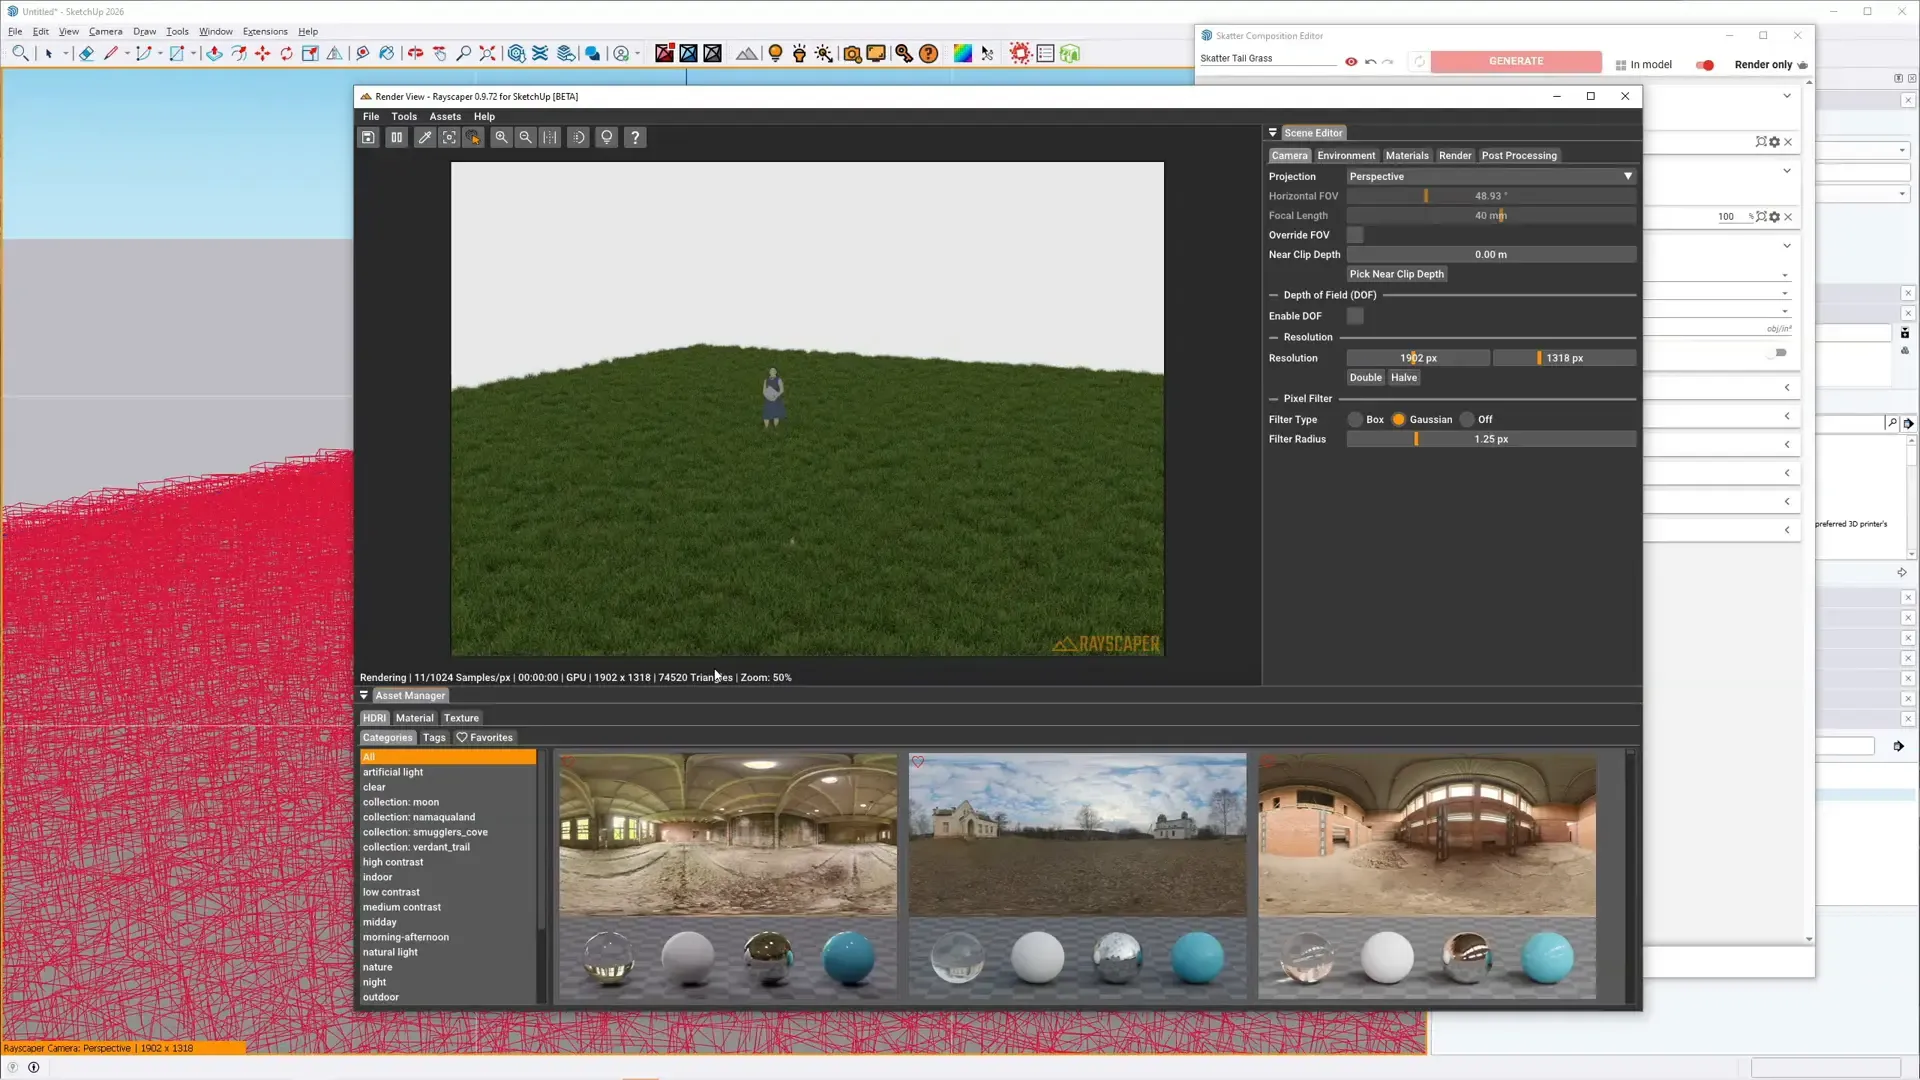
Task: Click the sandbox terrain mountain icon
Action: (x=746, y=53)
